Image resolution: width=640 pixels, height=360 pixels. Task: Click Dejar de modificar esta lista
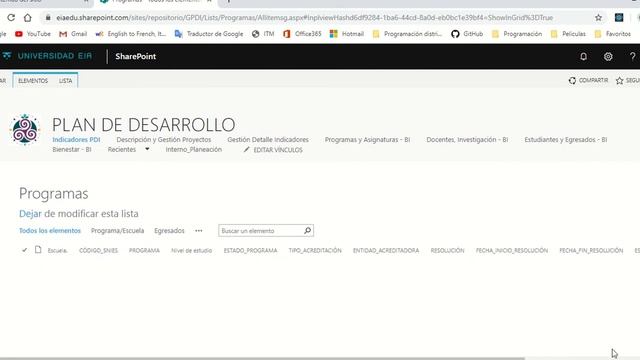(x=79, y=213)
